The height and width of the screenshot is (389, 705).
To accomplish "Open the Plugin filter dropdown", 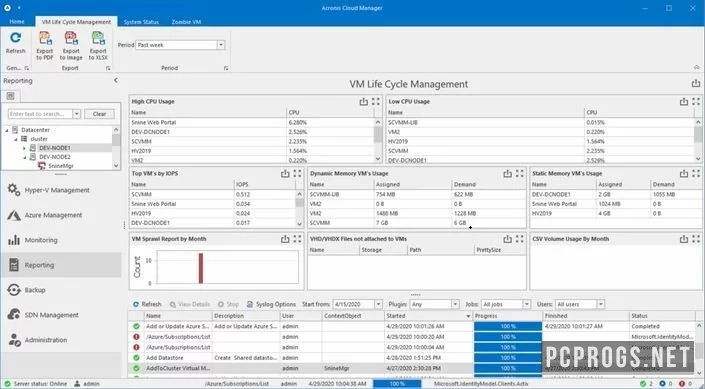I will click(x=455, y=304).
